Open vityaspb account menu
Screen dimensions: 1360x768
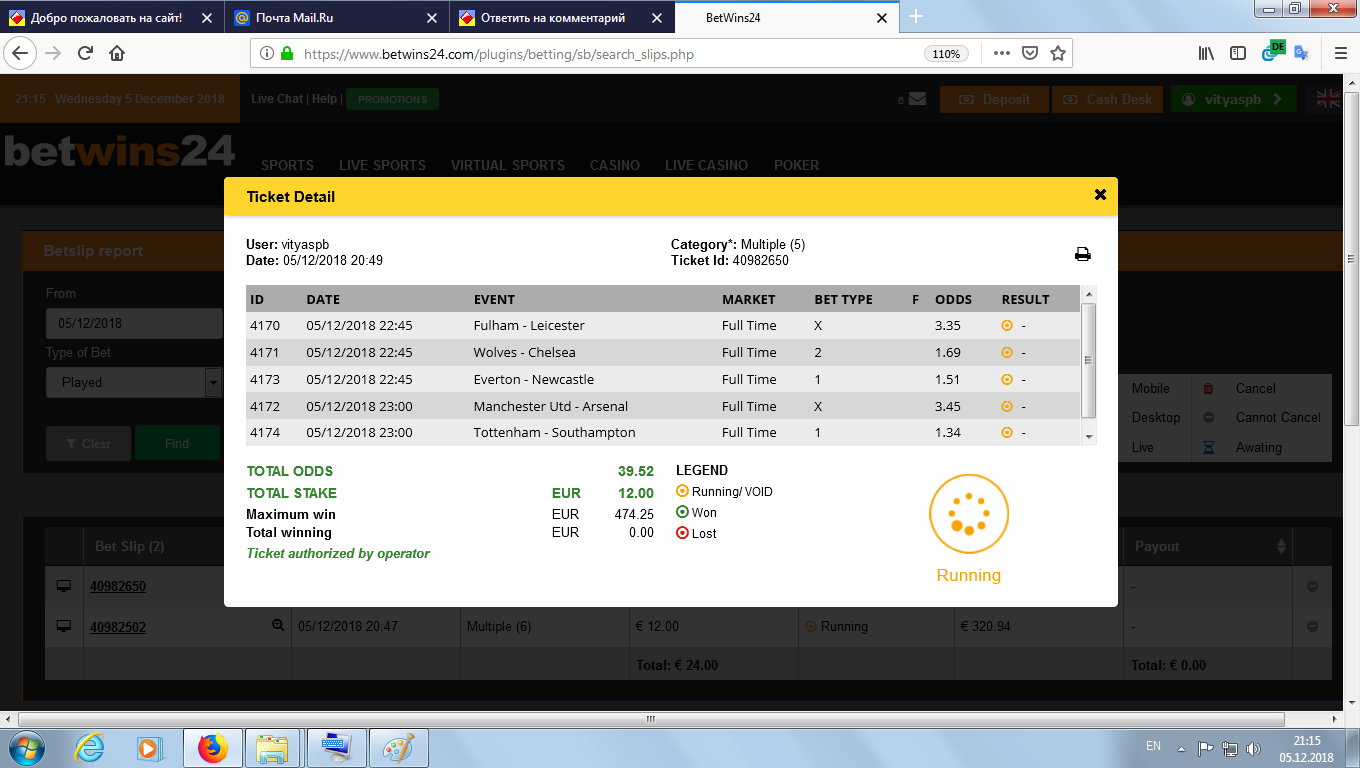1234,99
